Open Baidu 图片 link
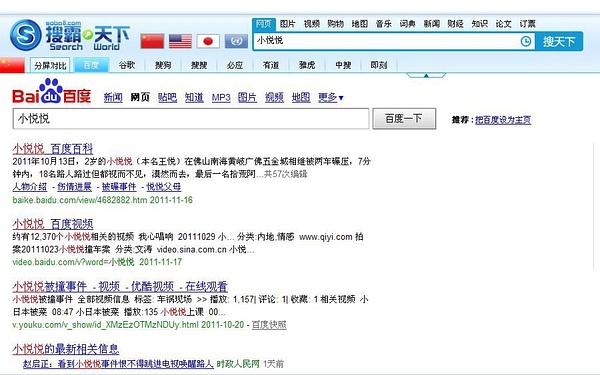Screen dimensions: 600x375 [x=247, y=98]
